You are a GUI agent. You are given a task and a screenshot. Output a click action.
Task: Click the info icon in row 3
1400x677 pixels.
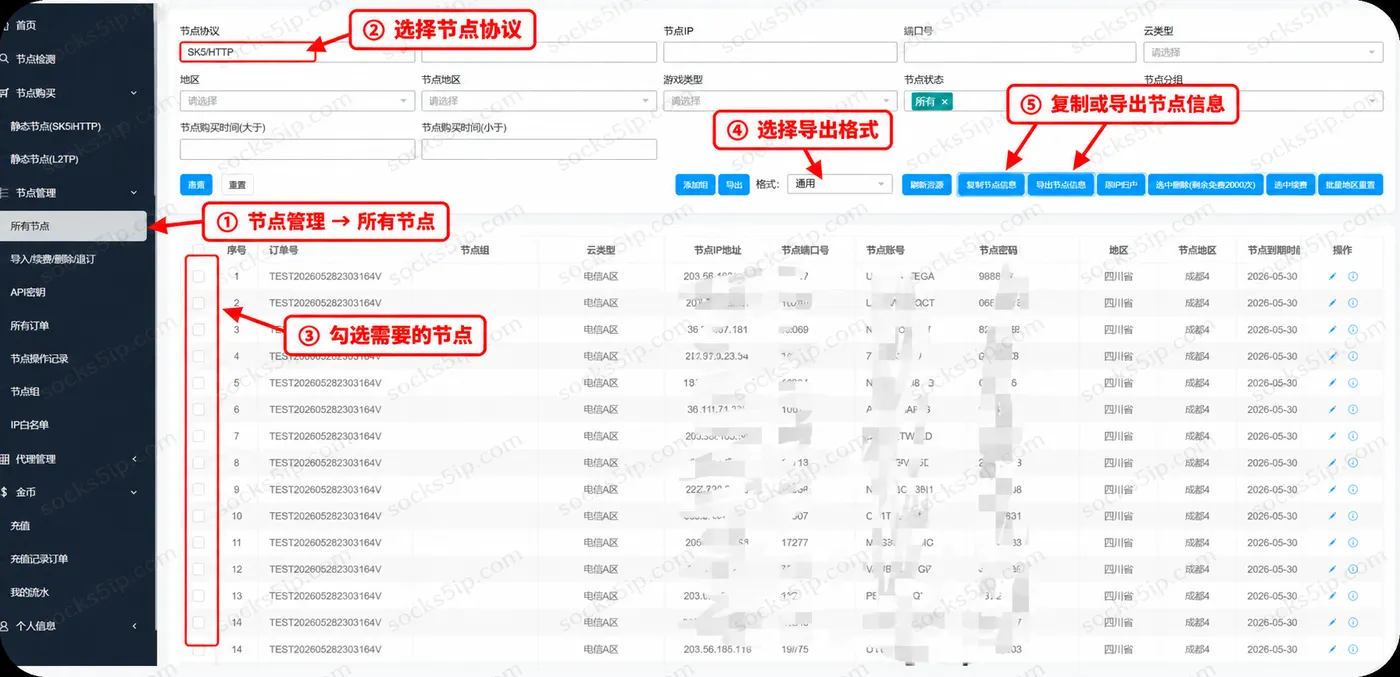coord(1353,329)
